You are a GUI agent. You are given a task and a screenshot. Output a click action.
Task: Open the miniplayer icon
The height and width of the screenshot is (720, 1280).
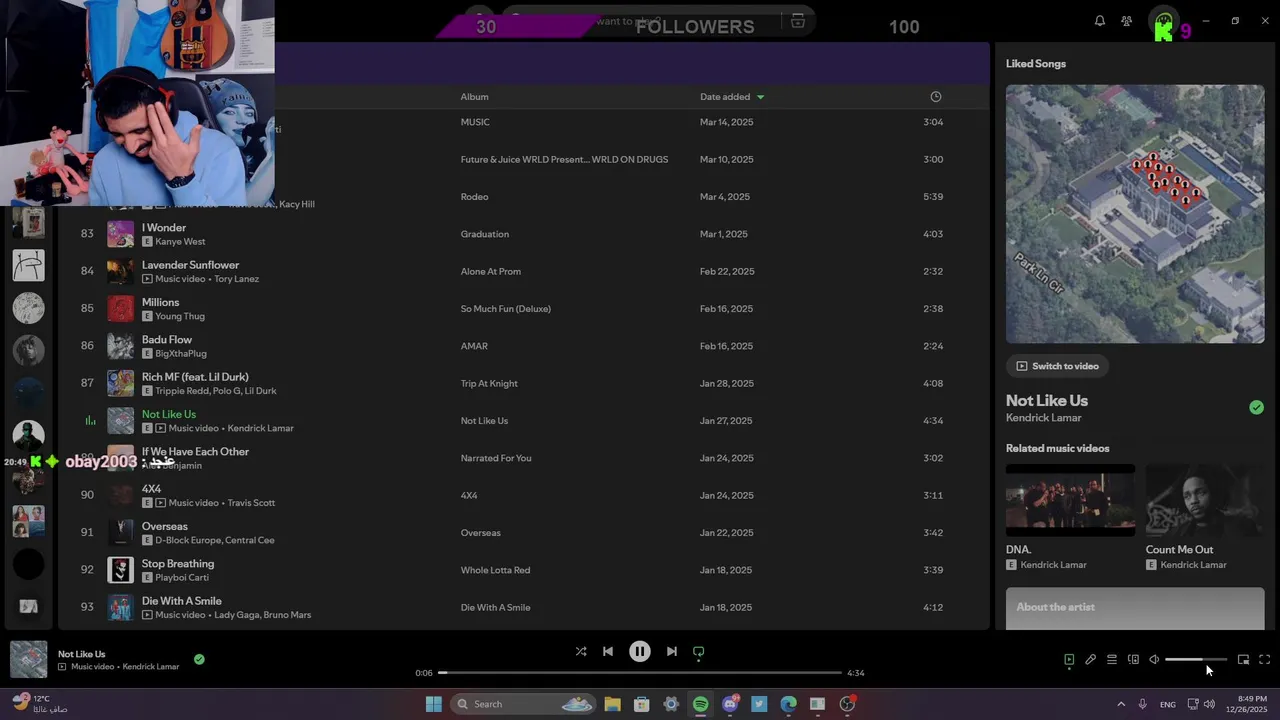point(1243,660)
